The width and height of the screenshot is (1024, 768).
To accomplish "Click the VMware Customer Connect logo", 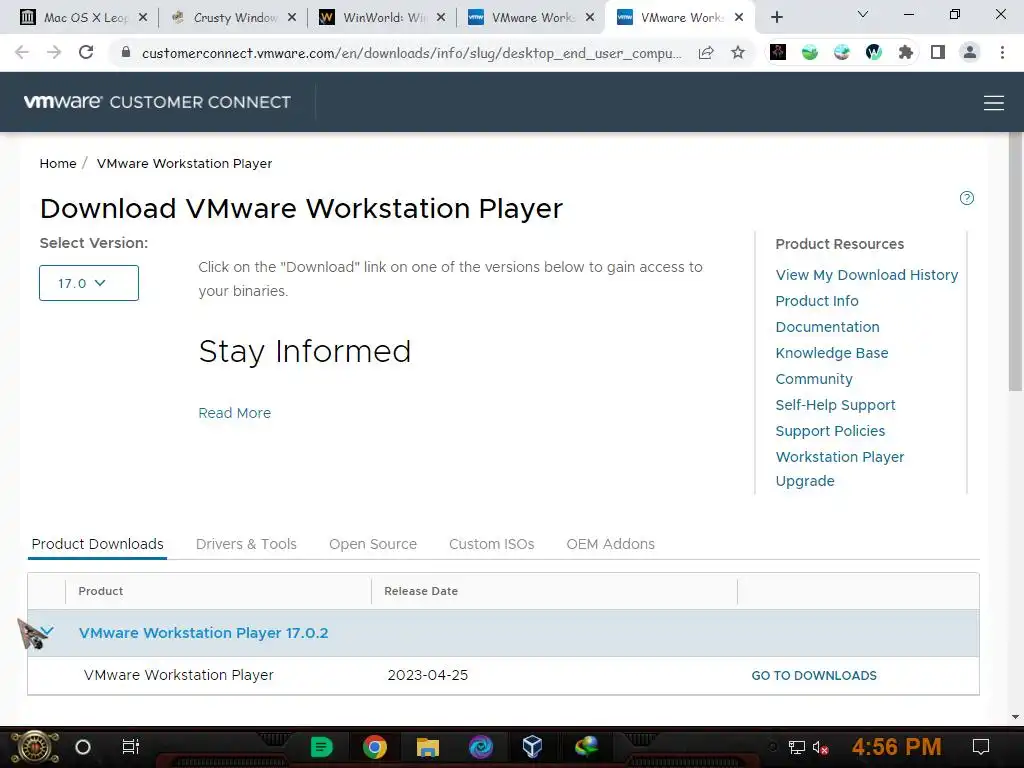I will [x=157, y=102].
